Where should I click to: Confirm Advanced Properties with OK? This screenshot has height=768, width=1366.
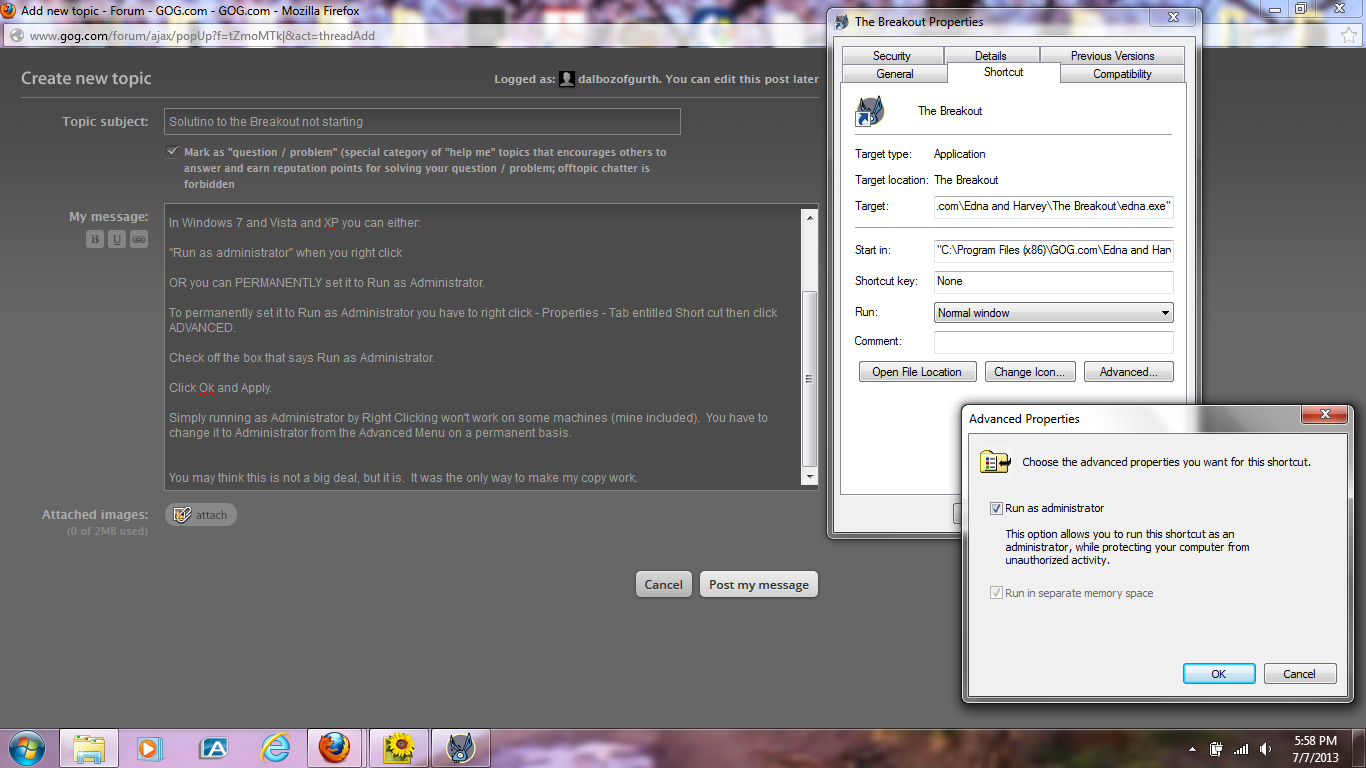coord(1219,674)
